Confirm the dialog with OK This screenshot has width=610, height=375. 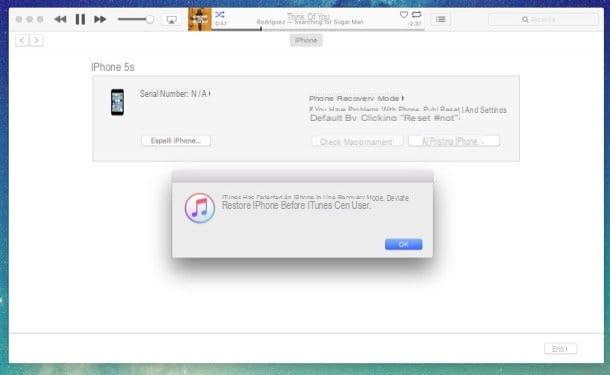pyautogui.click(x=403, y=244)
